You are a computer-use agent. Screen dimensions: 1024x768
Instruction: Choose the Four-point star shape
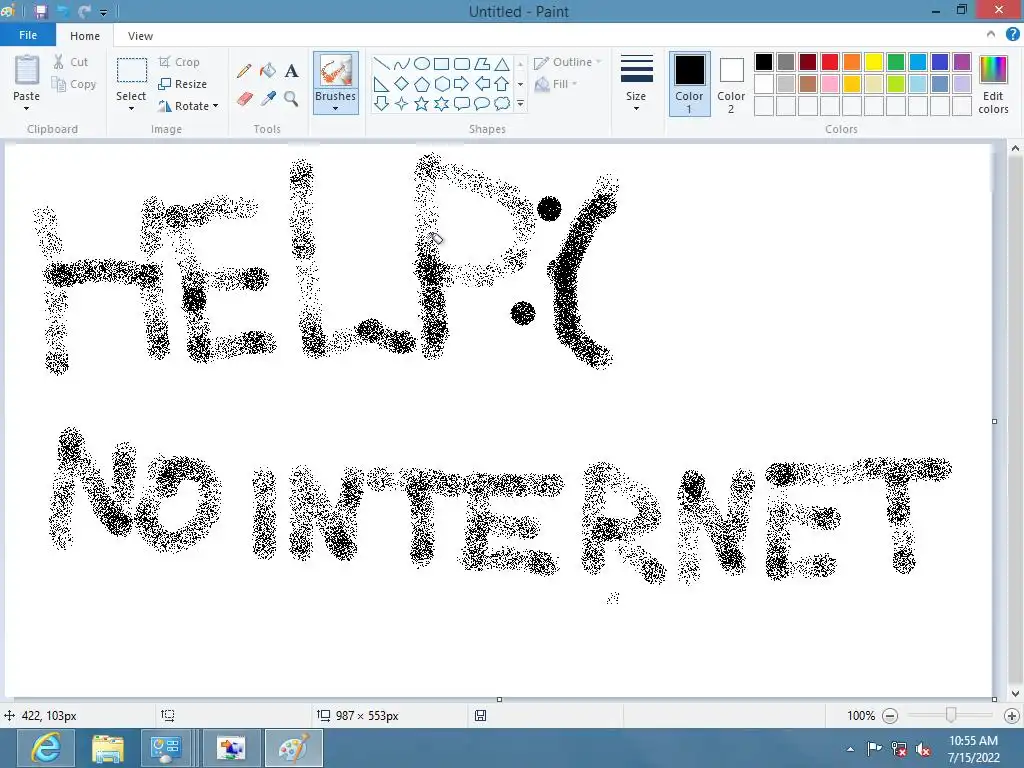coord(402,103)
